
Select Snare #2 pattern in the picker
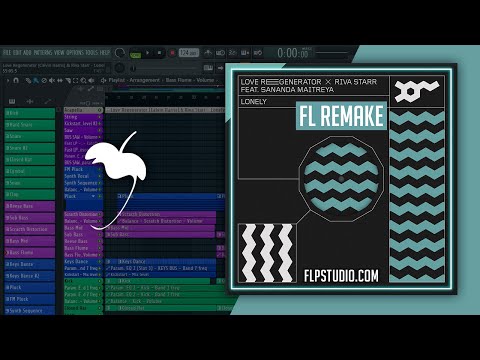click(x=30, y=148)
